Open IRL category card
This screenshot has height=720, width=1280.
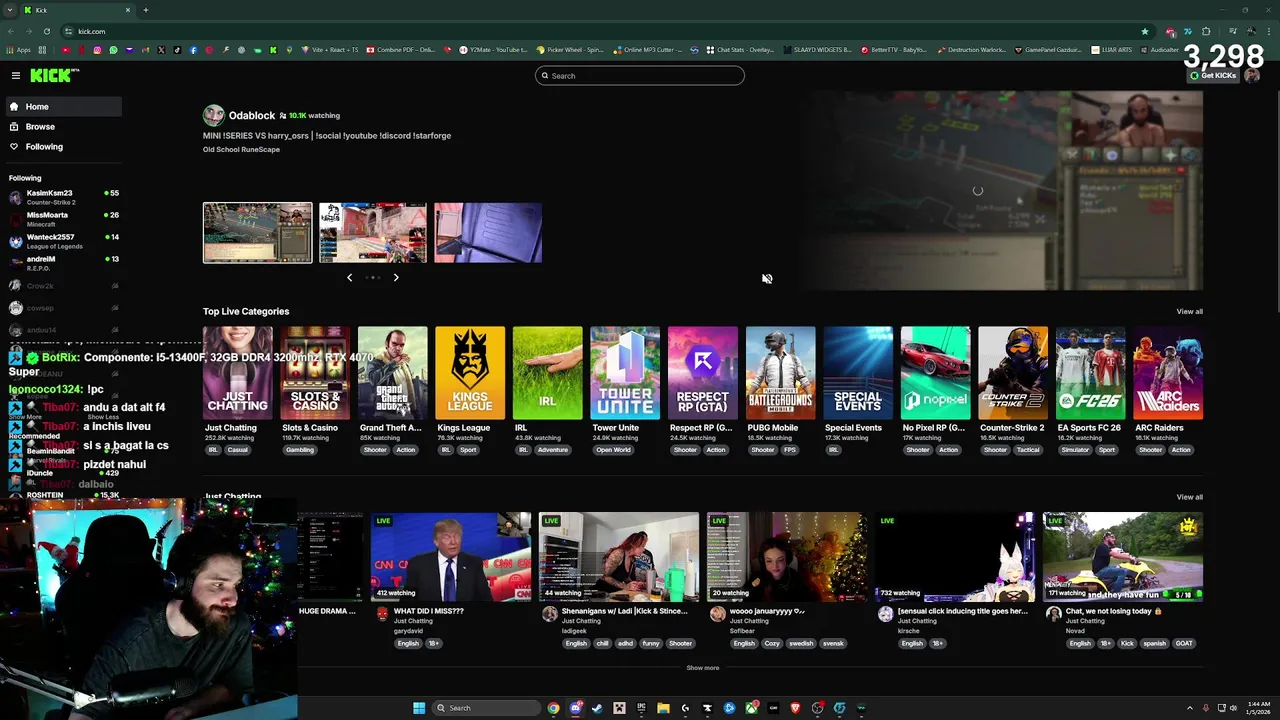548,373
